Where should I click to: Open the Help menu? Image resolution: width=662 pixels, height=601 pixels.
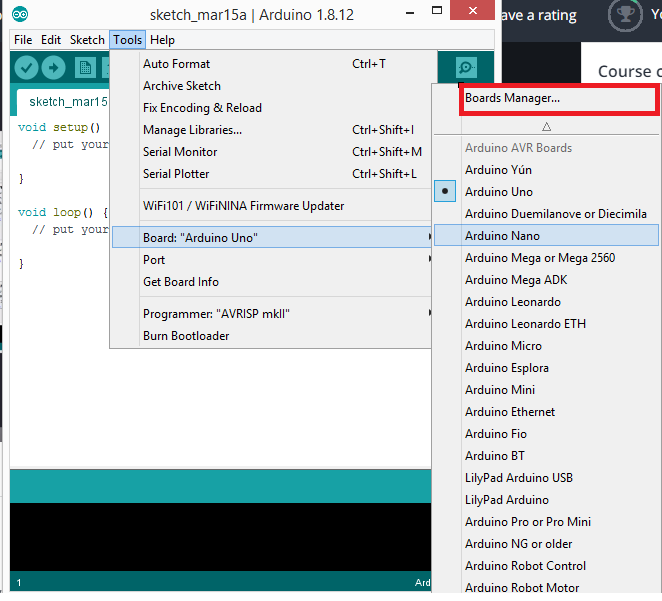[162, 40]
